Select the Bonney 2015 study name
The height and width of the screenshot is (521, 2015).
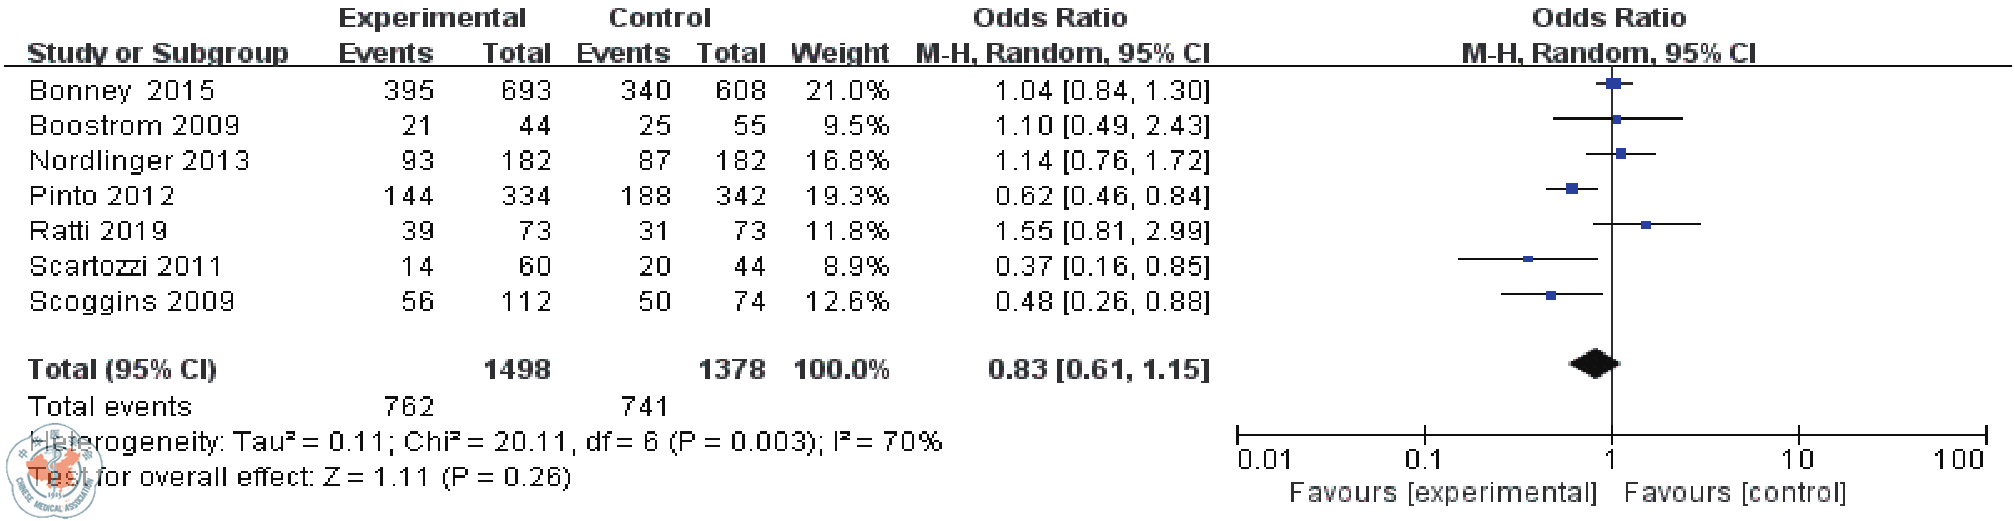(121, 91)
